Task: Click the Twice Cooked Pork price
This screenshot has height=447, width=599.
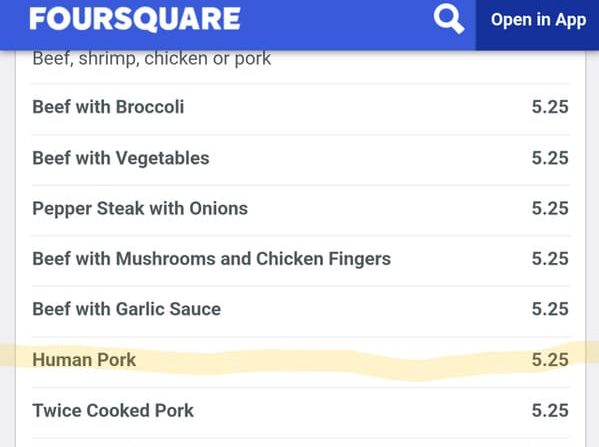Action: (x=550, y=410)
